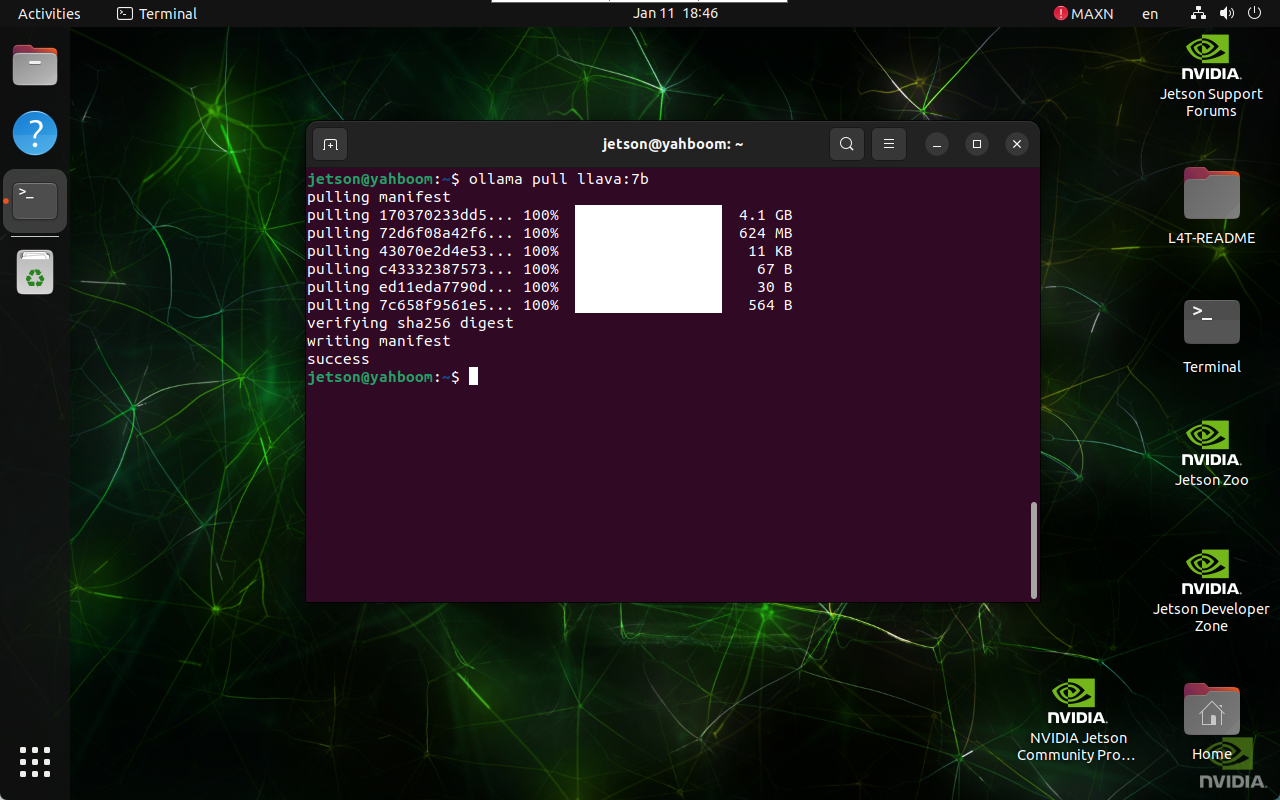Screen dimensions: 1280x800
Task: Click the 'verifying sha256 digest' line
Action: (410, 323)
